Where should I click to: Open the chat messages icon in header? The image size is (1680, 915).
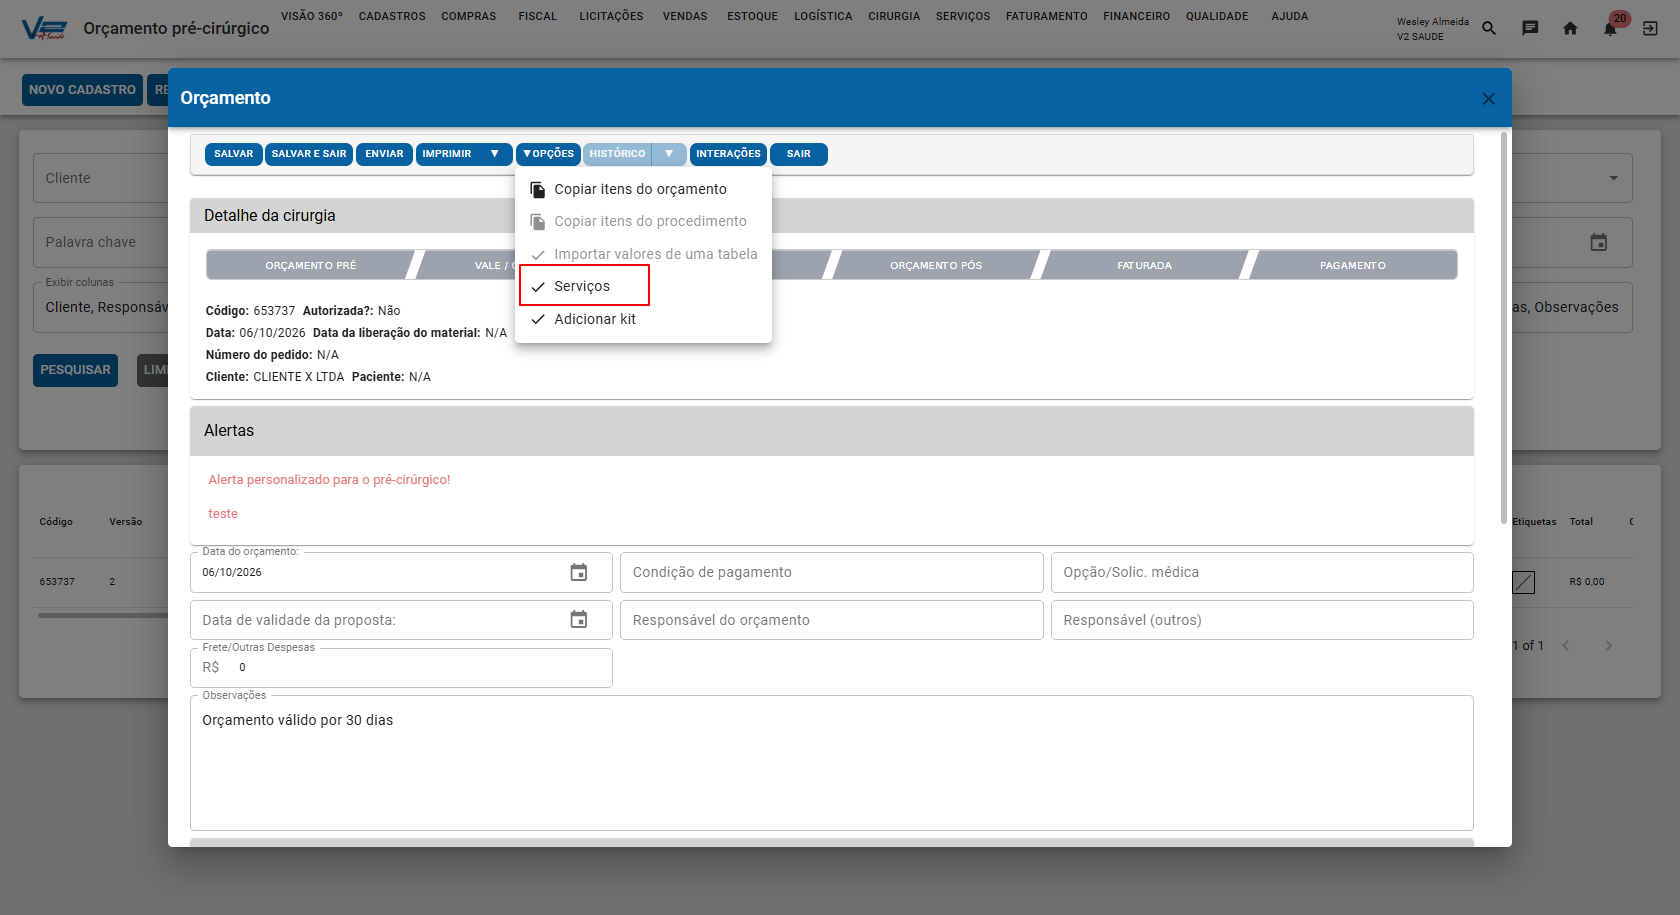[1530, 28]
